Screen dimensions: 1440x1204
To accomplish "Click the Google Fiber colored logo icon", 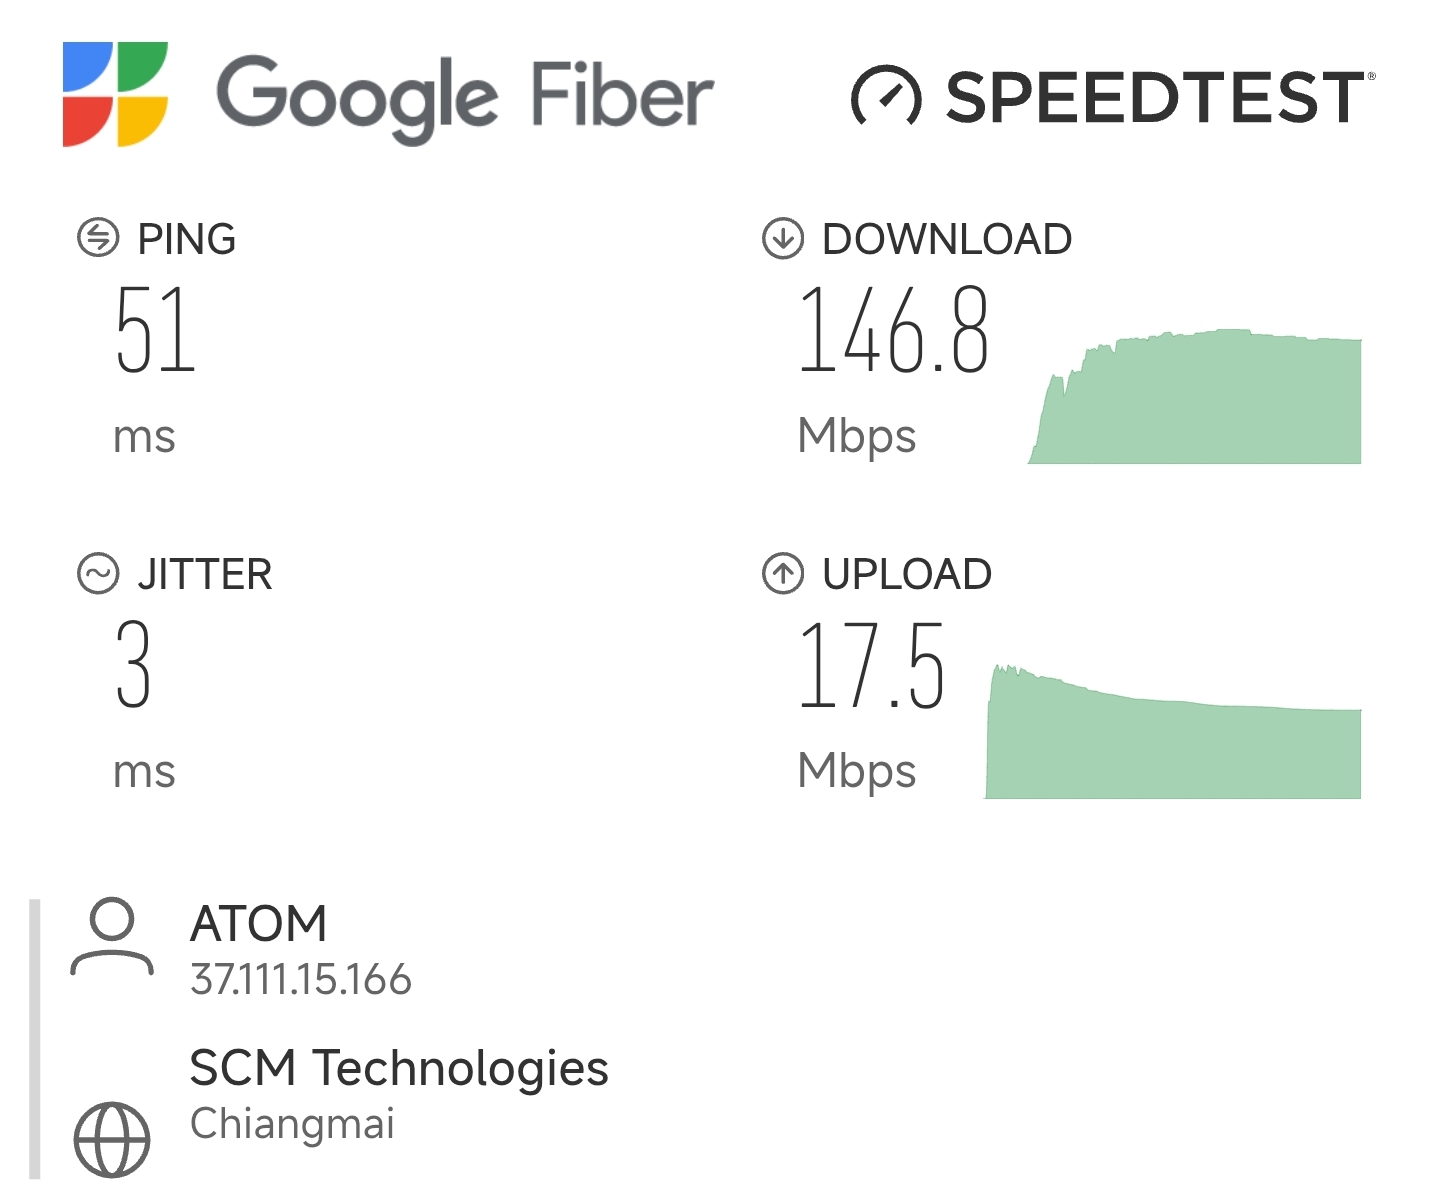I will [115, 94].
